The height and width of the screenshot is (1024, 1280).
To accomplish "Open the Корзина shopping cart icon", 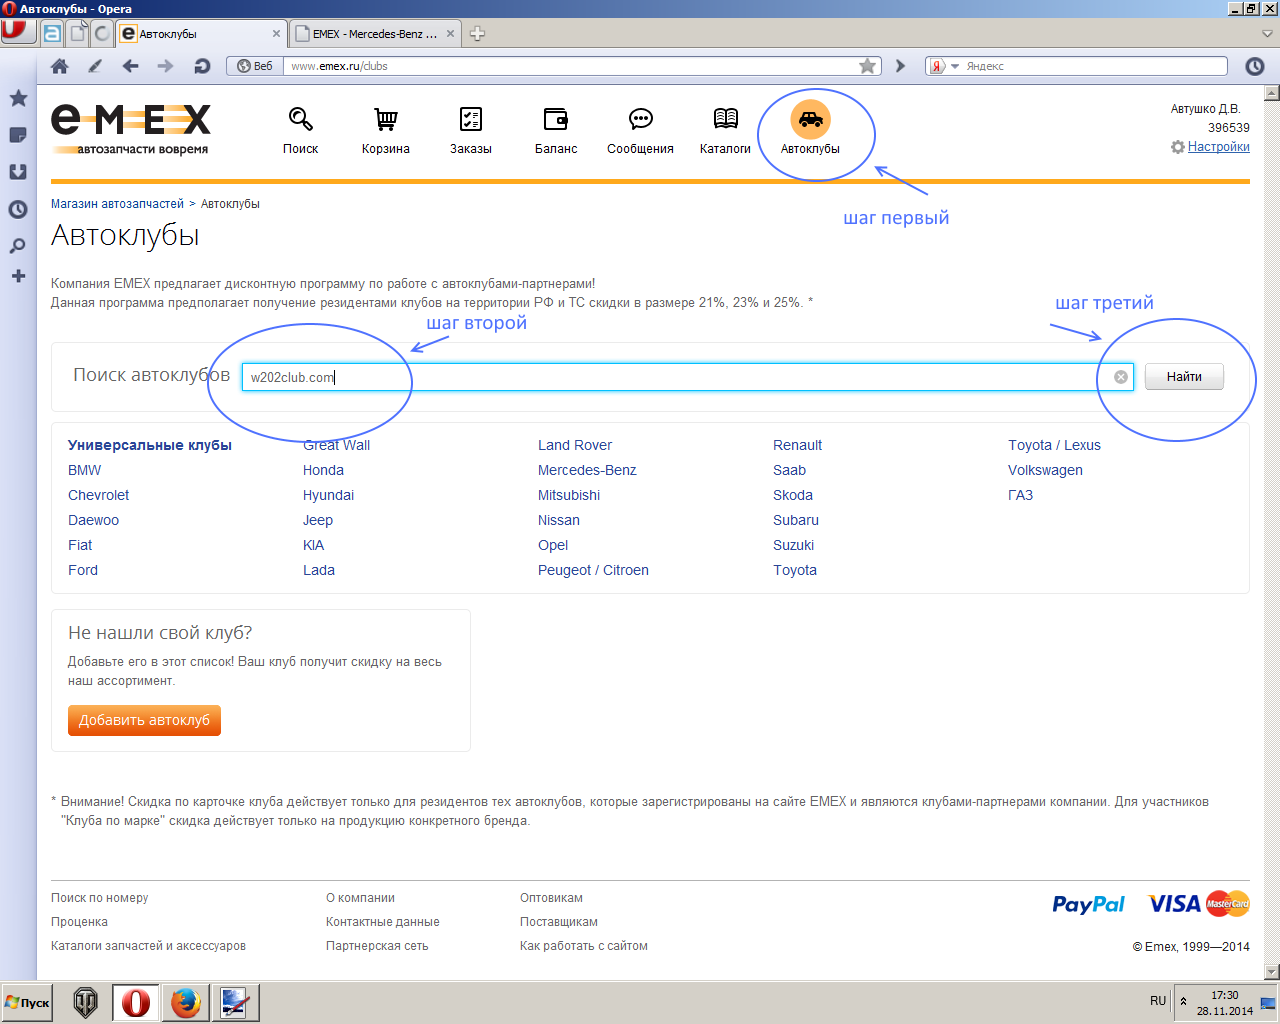I will click(386, 119).
